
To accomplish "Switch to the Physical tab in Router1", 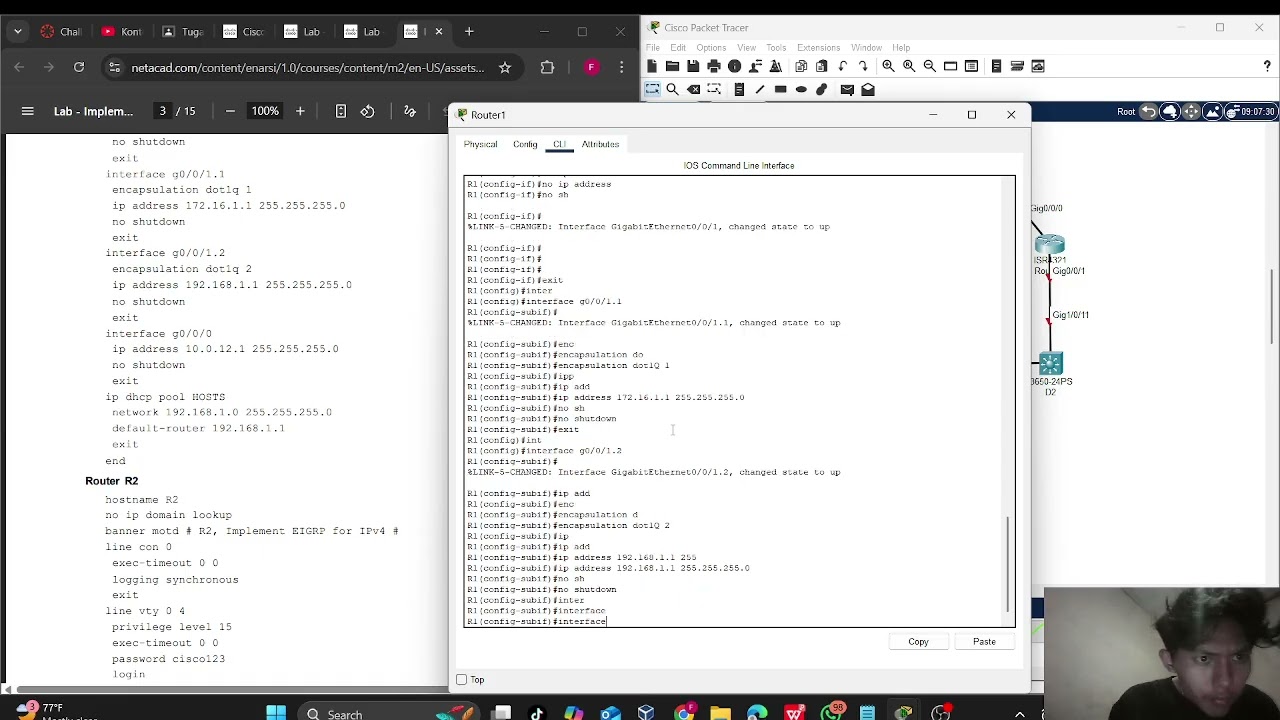I will (480, 144).
